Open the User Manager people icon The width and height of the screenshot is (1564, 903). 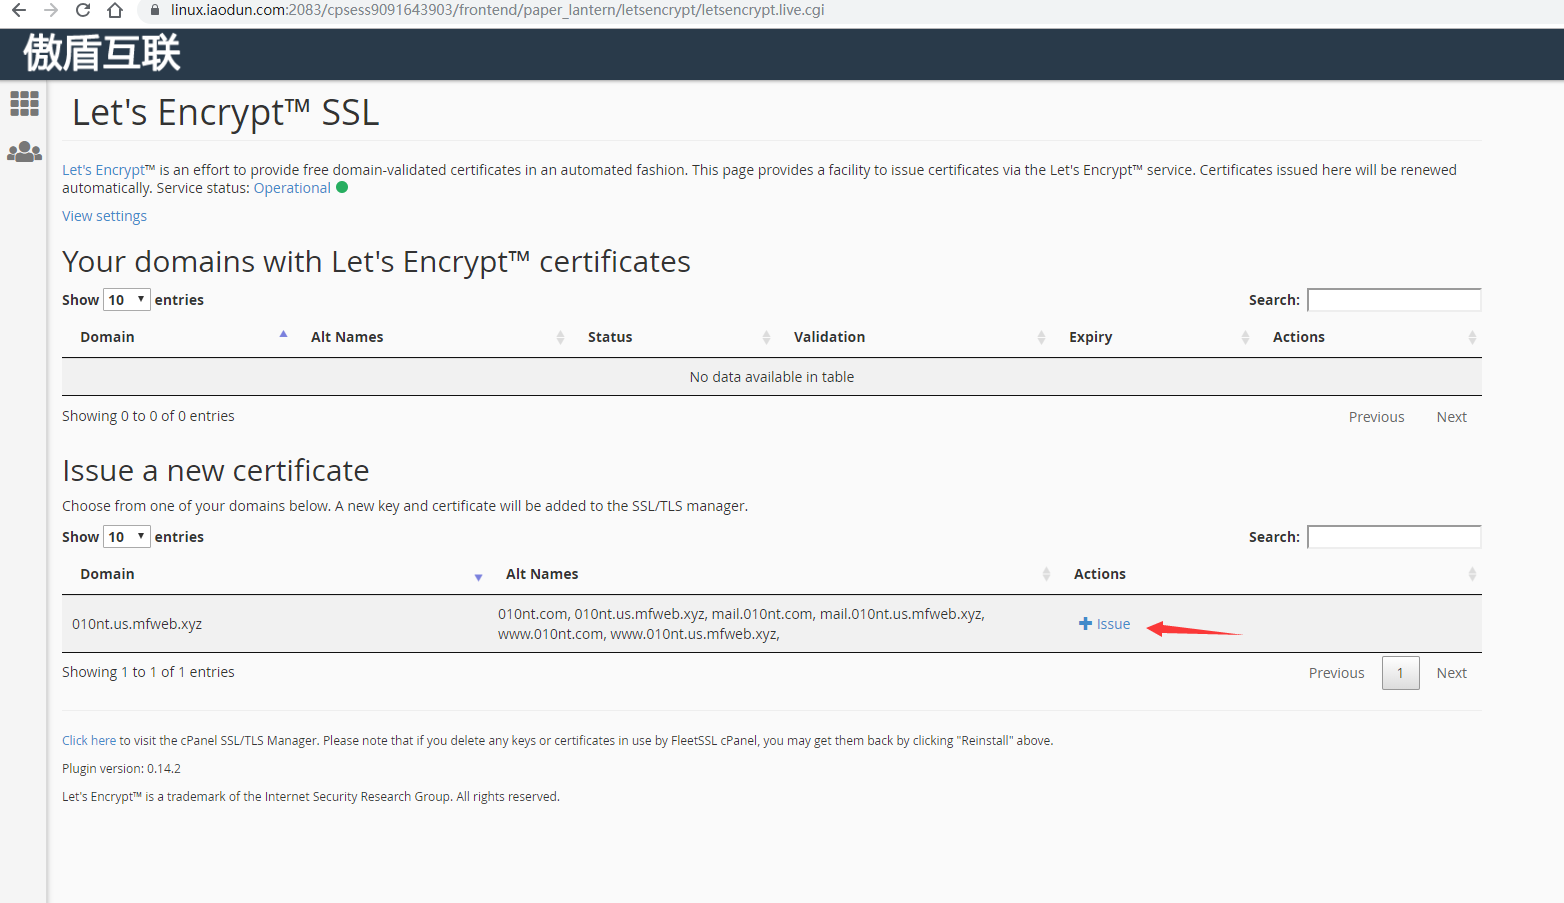[x=24, y=152]
